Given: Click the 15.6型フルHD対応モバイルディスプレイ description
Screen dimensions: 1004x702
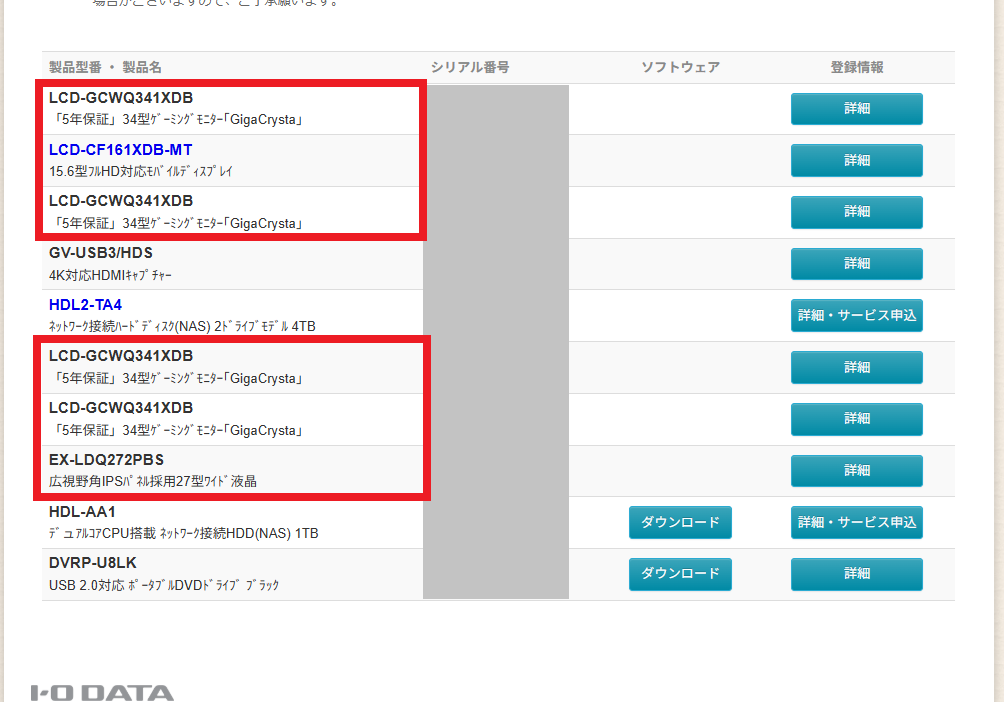Looking at the screenshot, I should pos(141,172).
